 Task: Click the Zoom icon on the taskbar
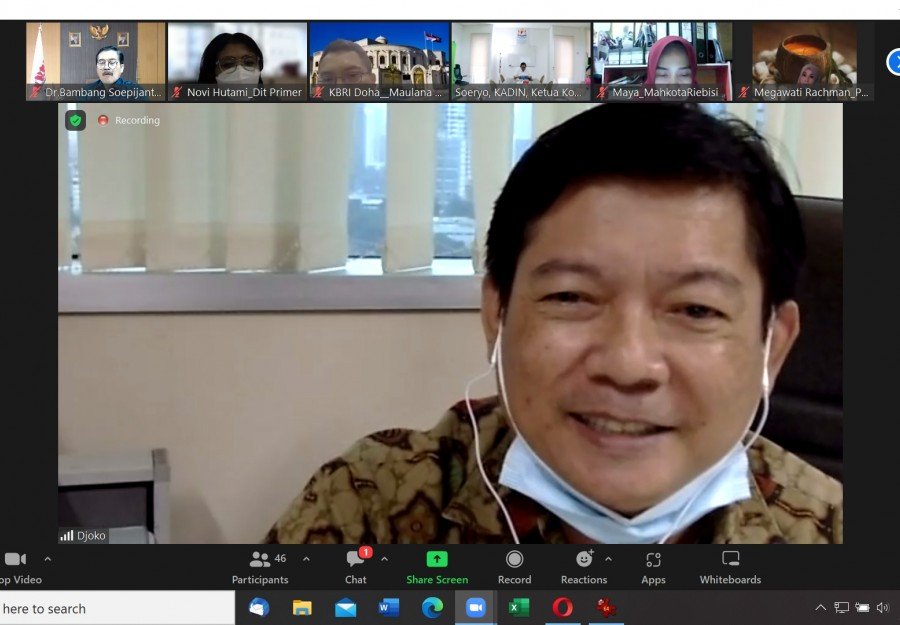[x=475, y=607]
